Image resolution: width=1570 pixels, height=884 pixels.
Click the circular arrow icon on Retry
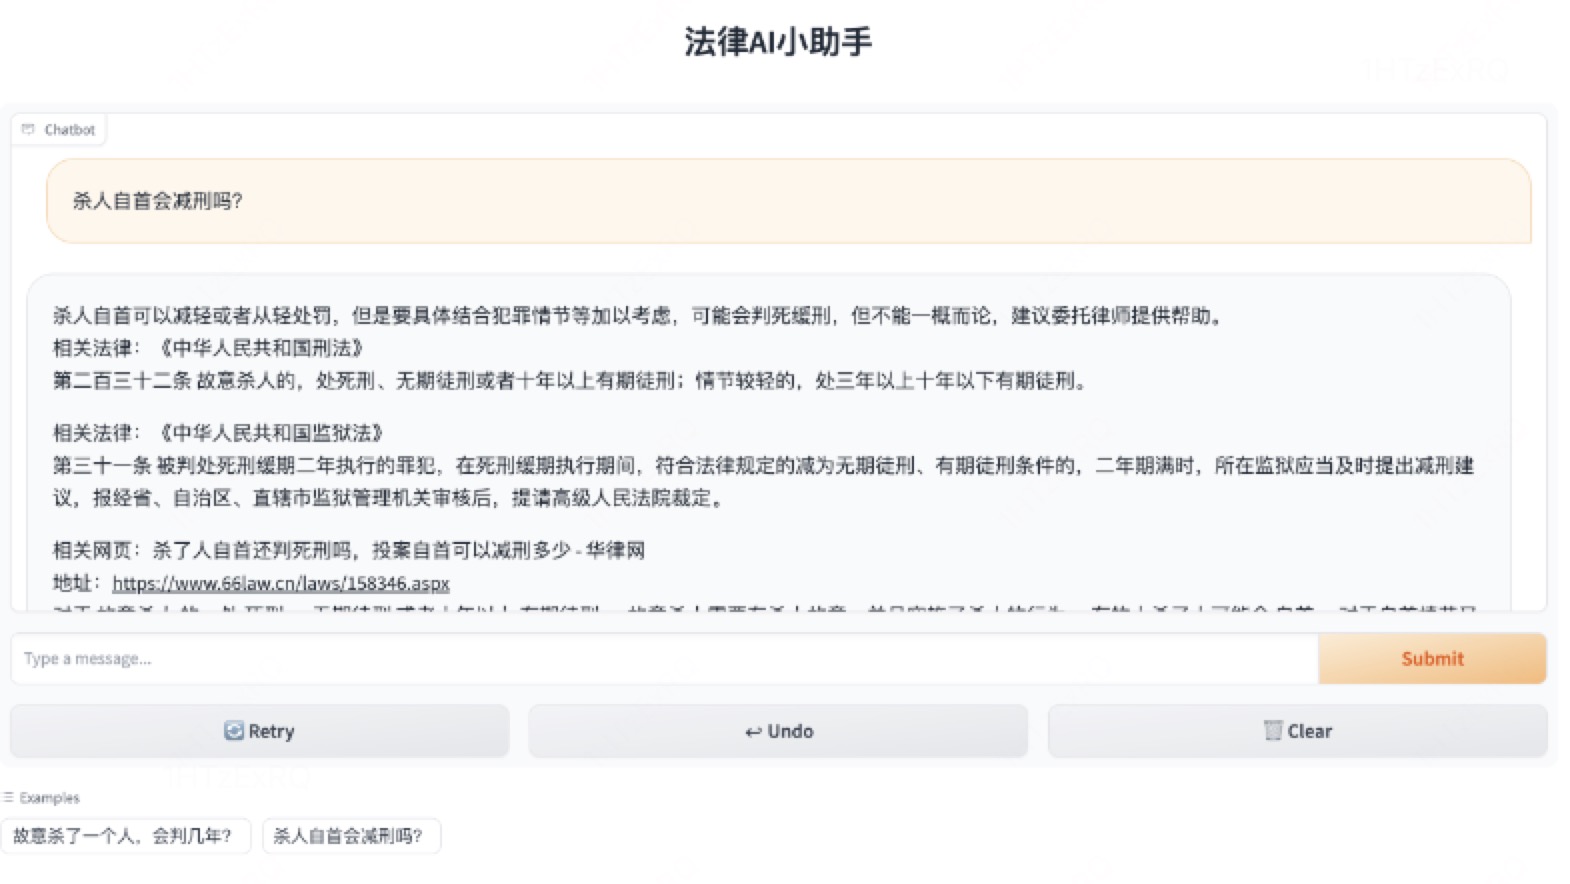[234, 731]
